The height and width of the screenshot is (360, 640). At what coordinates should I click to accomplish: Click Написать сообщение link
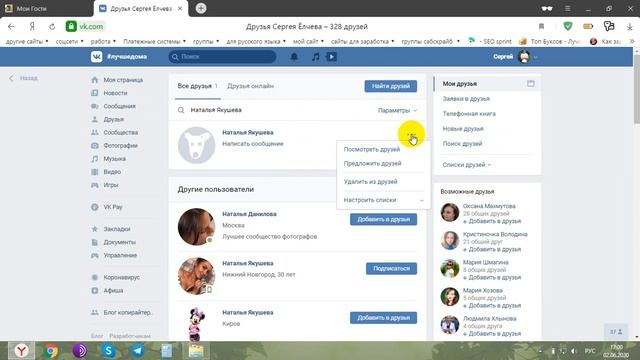pyautogui.click(x=253, y=144)
